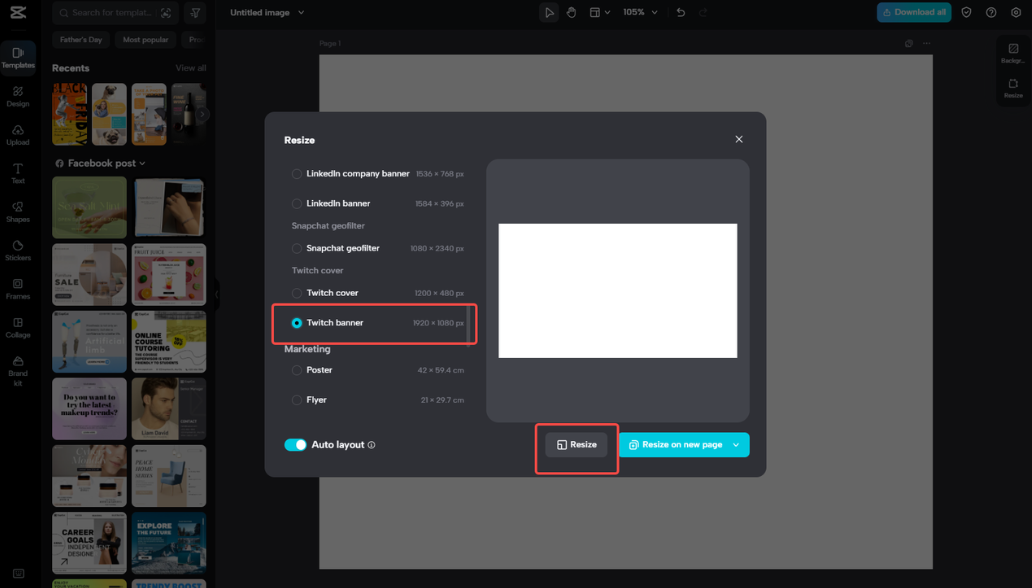Expand the Resize on new page dropdown arrow

coord(738,444)
